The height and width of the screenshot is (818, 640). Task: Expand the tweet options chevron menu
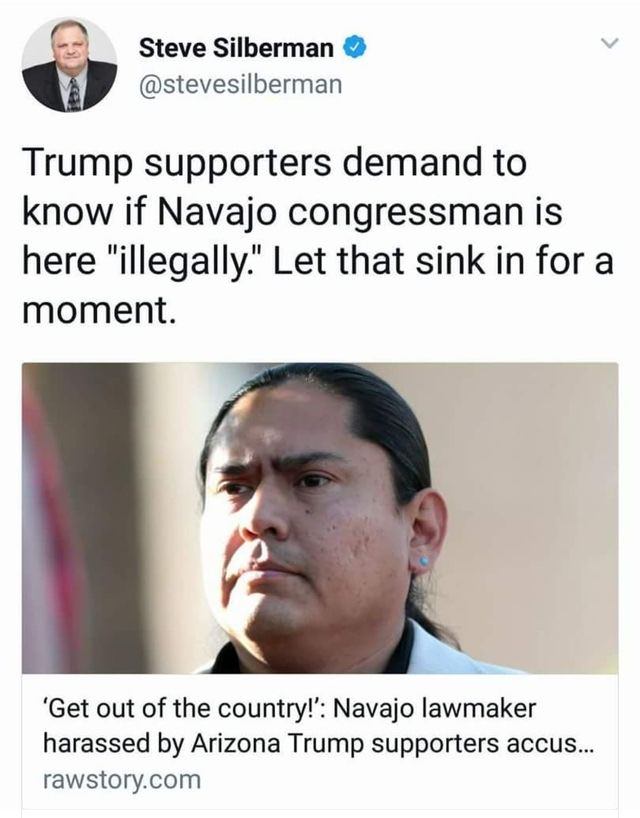point(609,42)
